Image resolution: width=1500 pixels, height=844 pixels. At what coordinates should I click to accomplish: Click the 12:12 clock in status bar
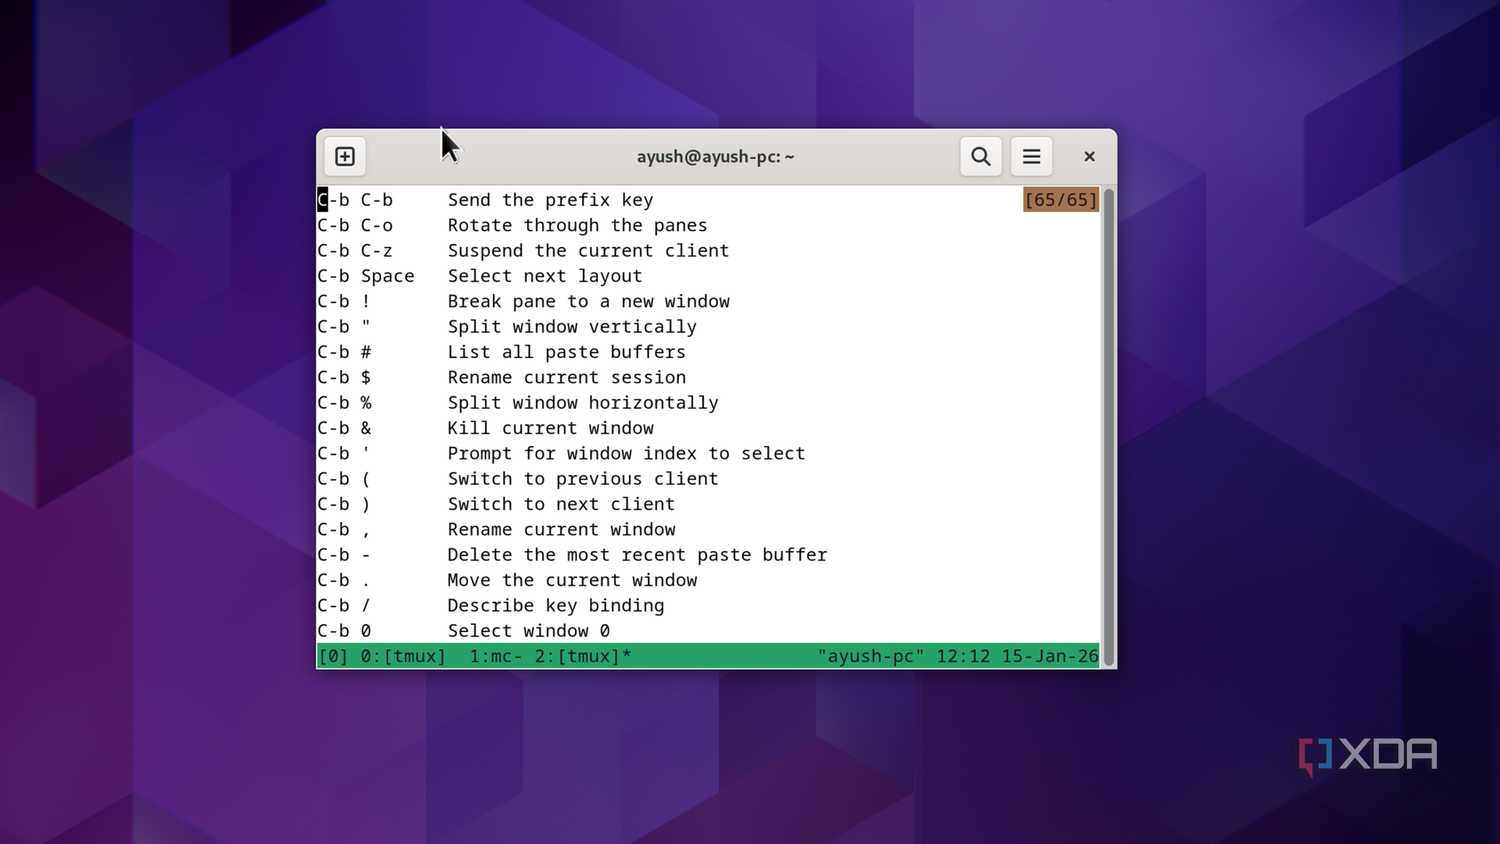[963, 656]
